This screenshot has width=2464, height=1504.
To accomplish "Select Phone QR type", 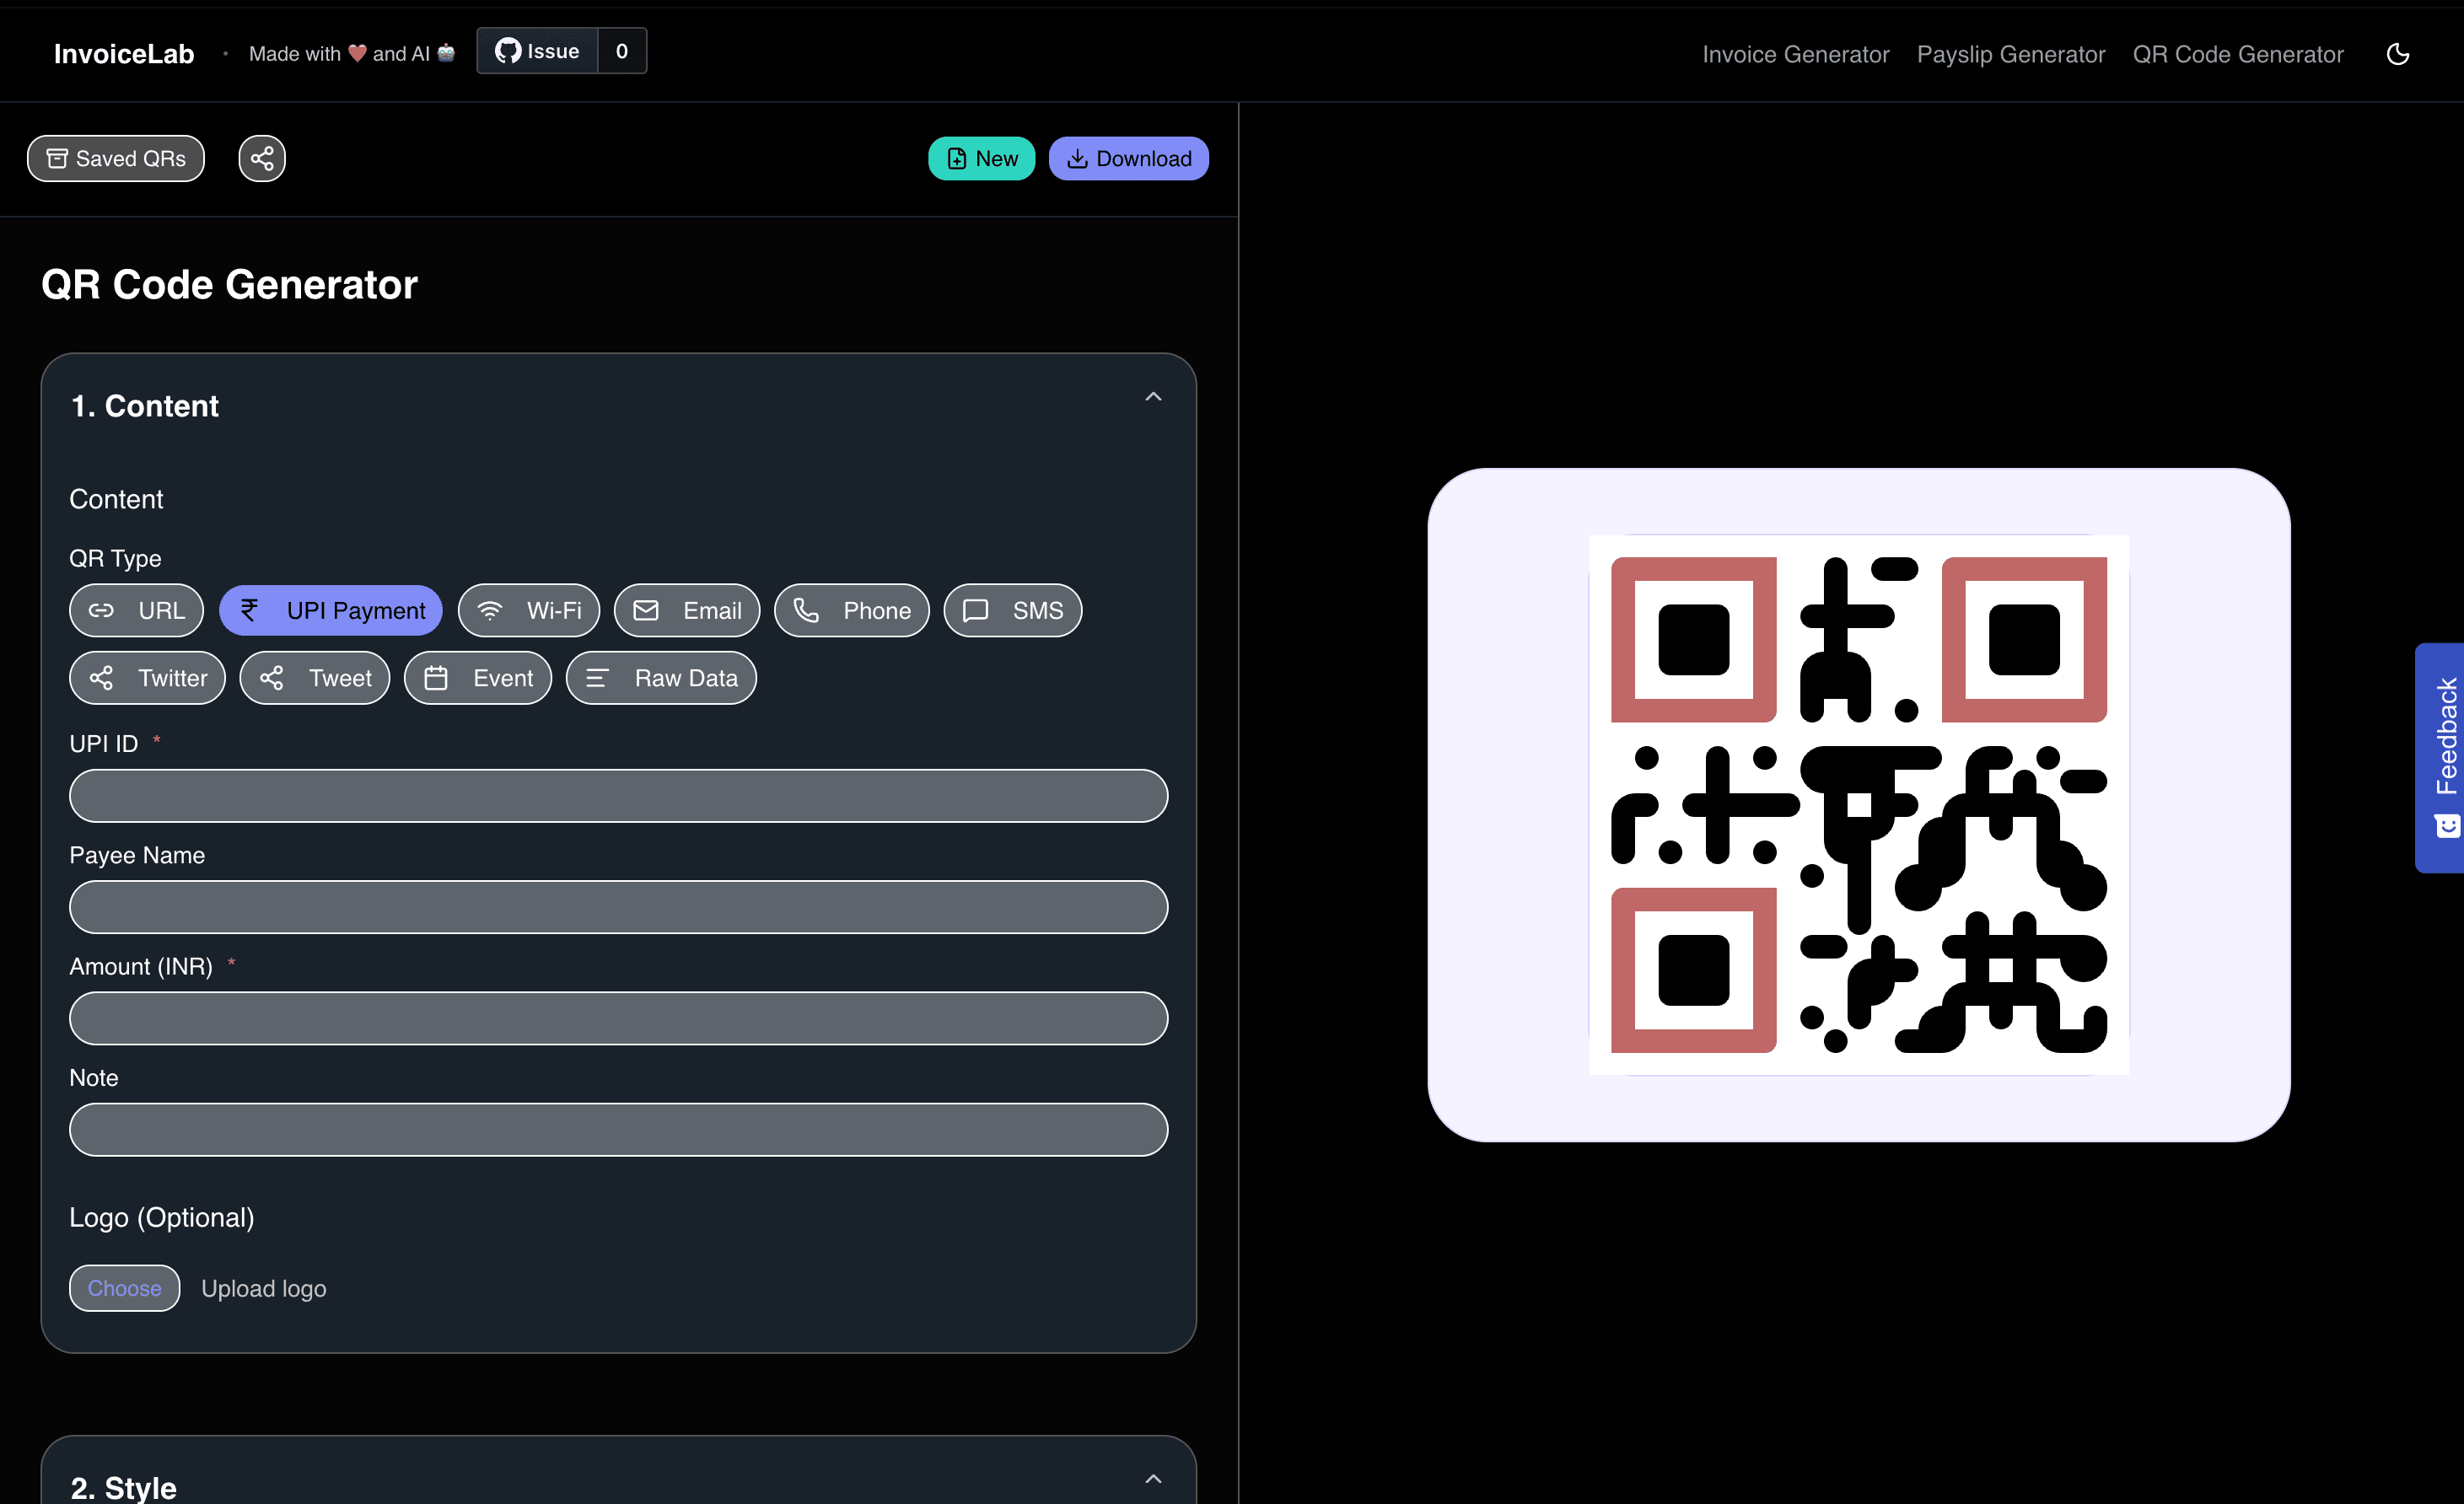I will pyautogui.click(x=852, y=610).
